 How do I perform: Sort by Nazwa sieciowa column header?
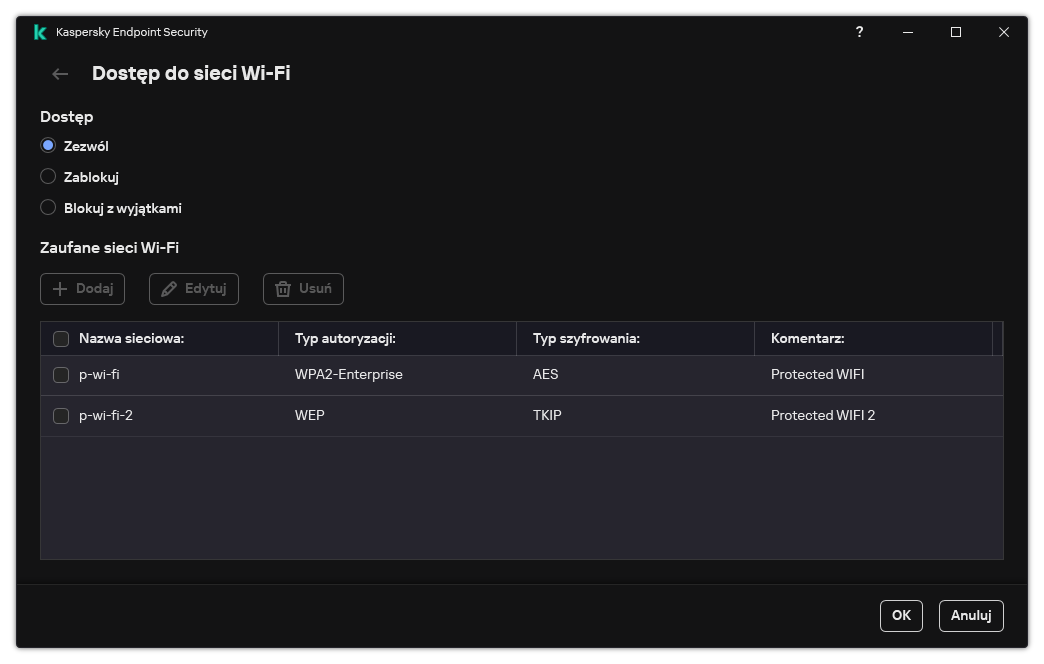click(131, 339)
